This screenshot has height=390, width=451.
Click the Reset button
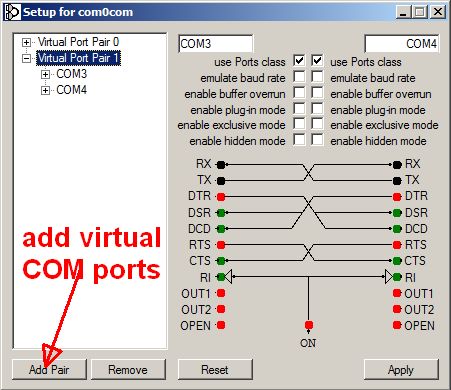[x=215, y=369]
